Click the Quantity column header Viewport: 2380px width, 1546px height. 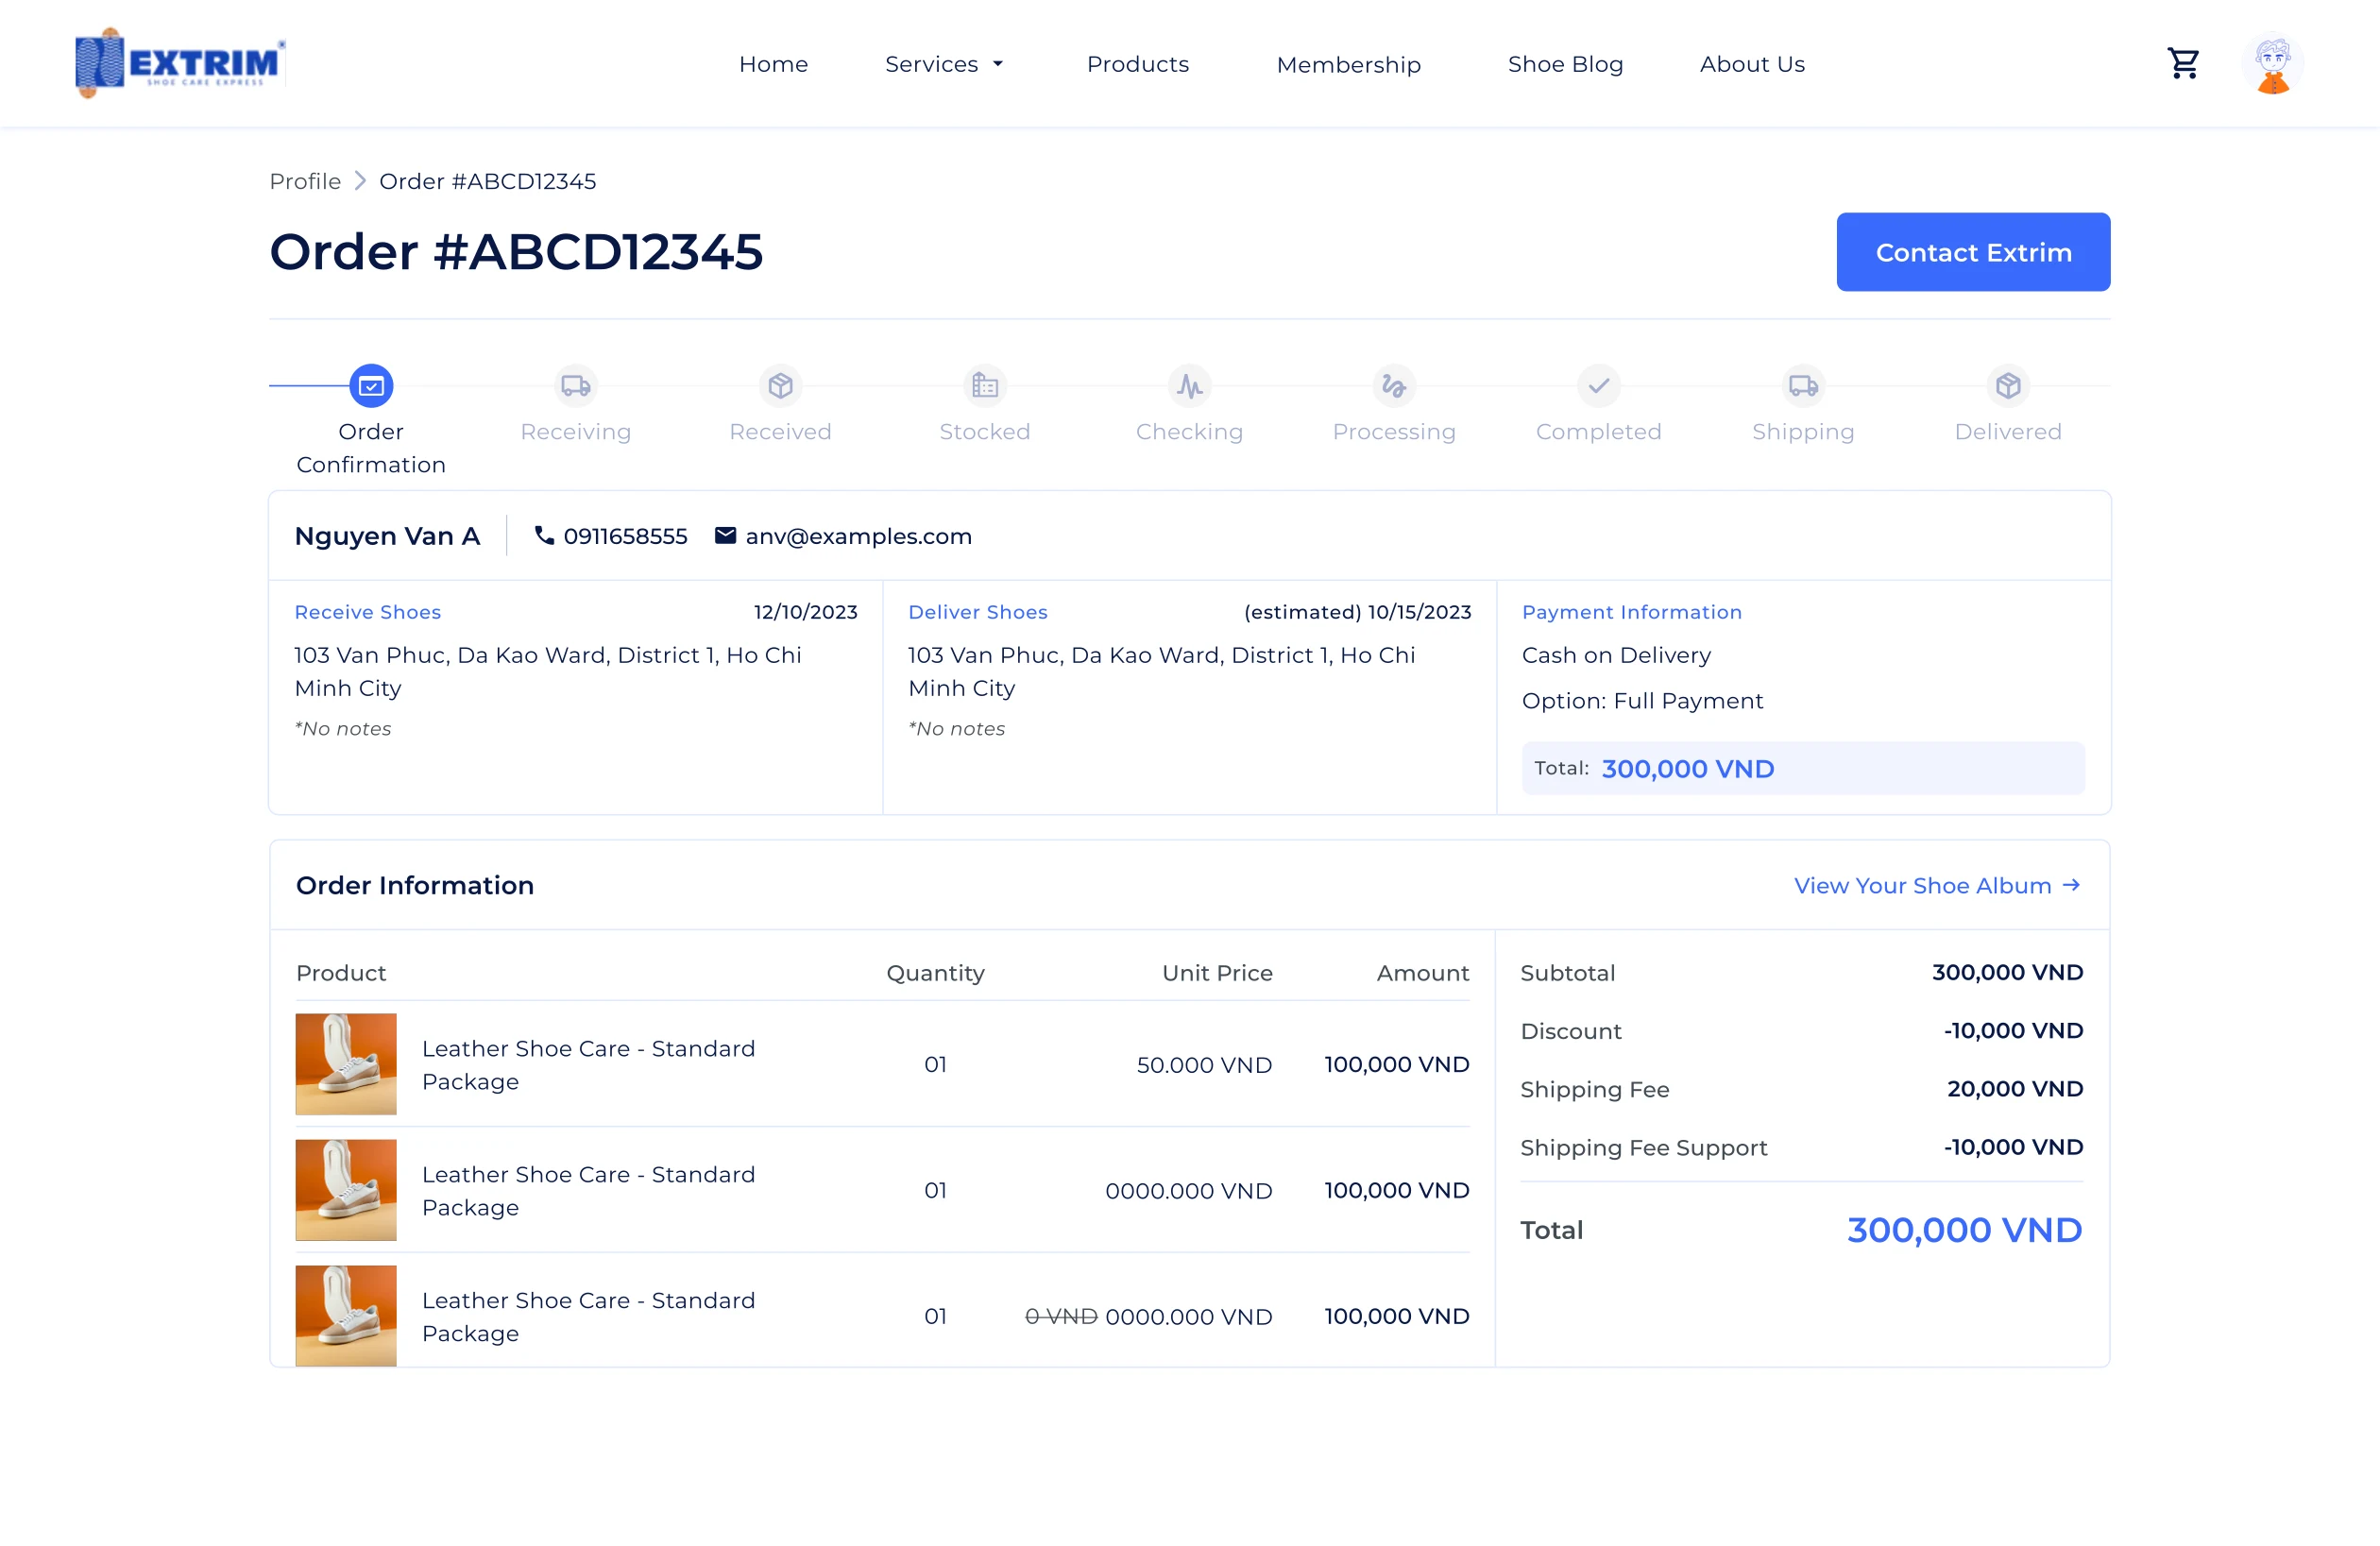tap(935, 973)
